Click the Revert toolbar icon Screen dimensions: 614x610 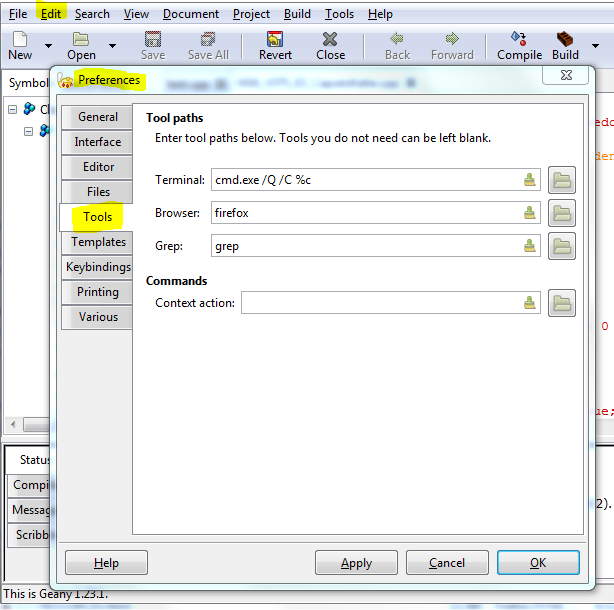(x=275, y=39)
